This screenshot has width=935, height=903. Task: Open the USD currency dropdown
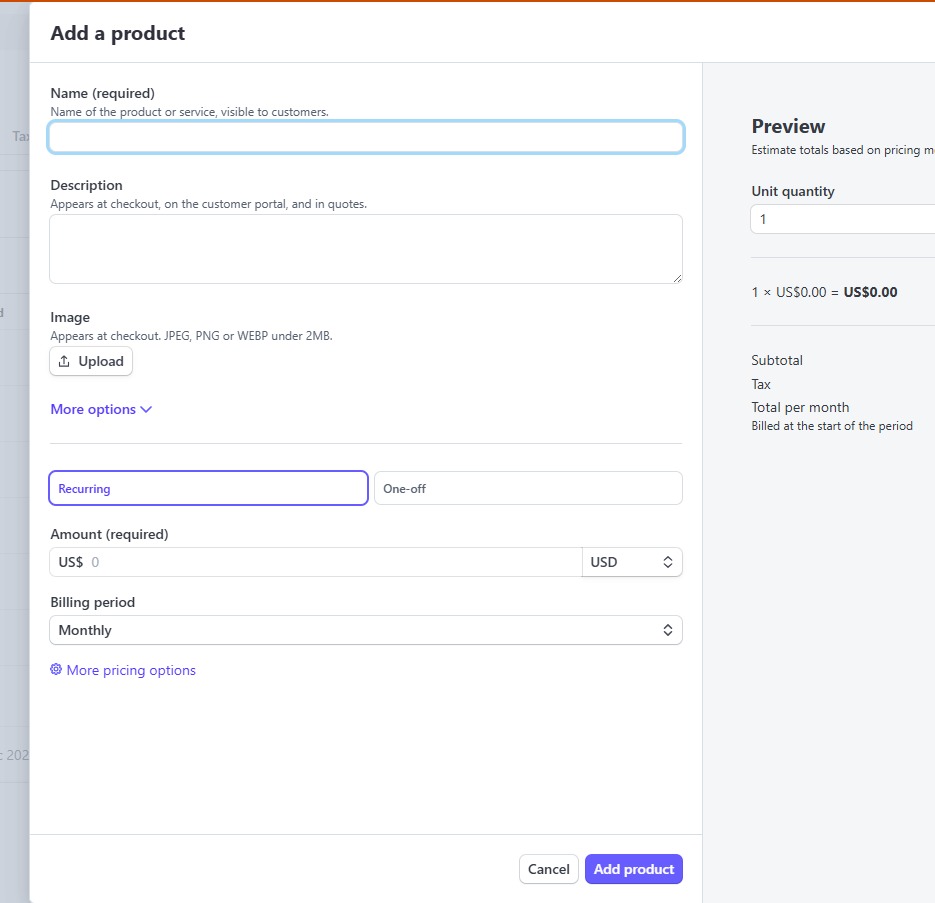tap(632, 562)
